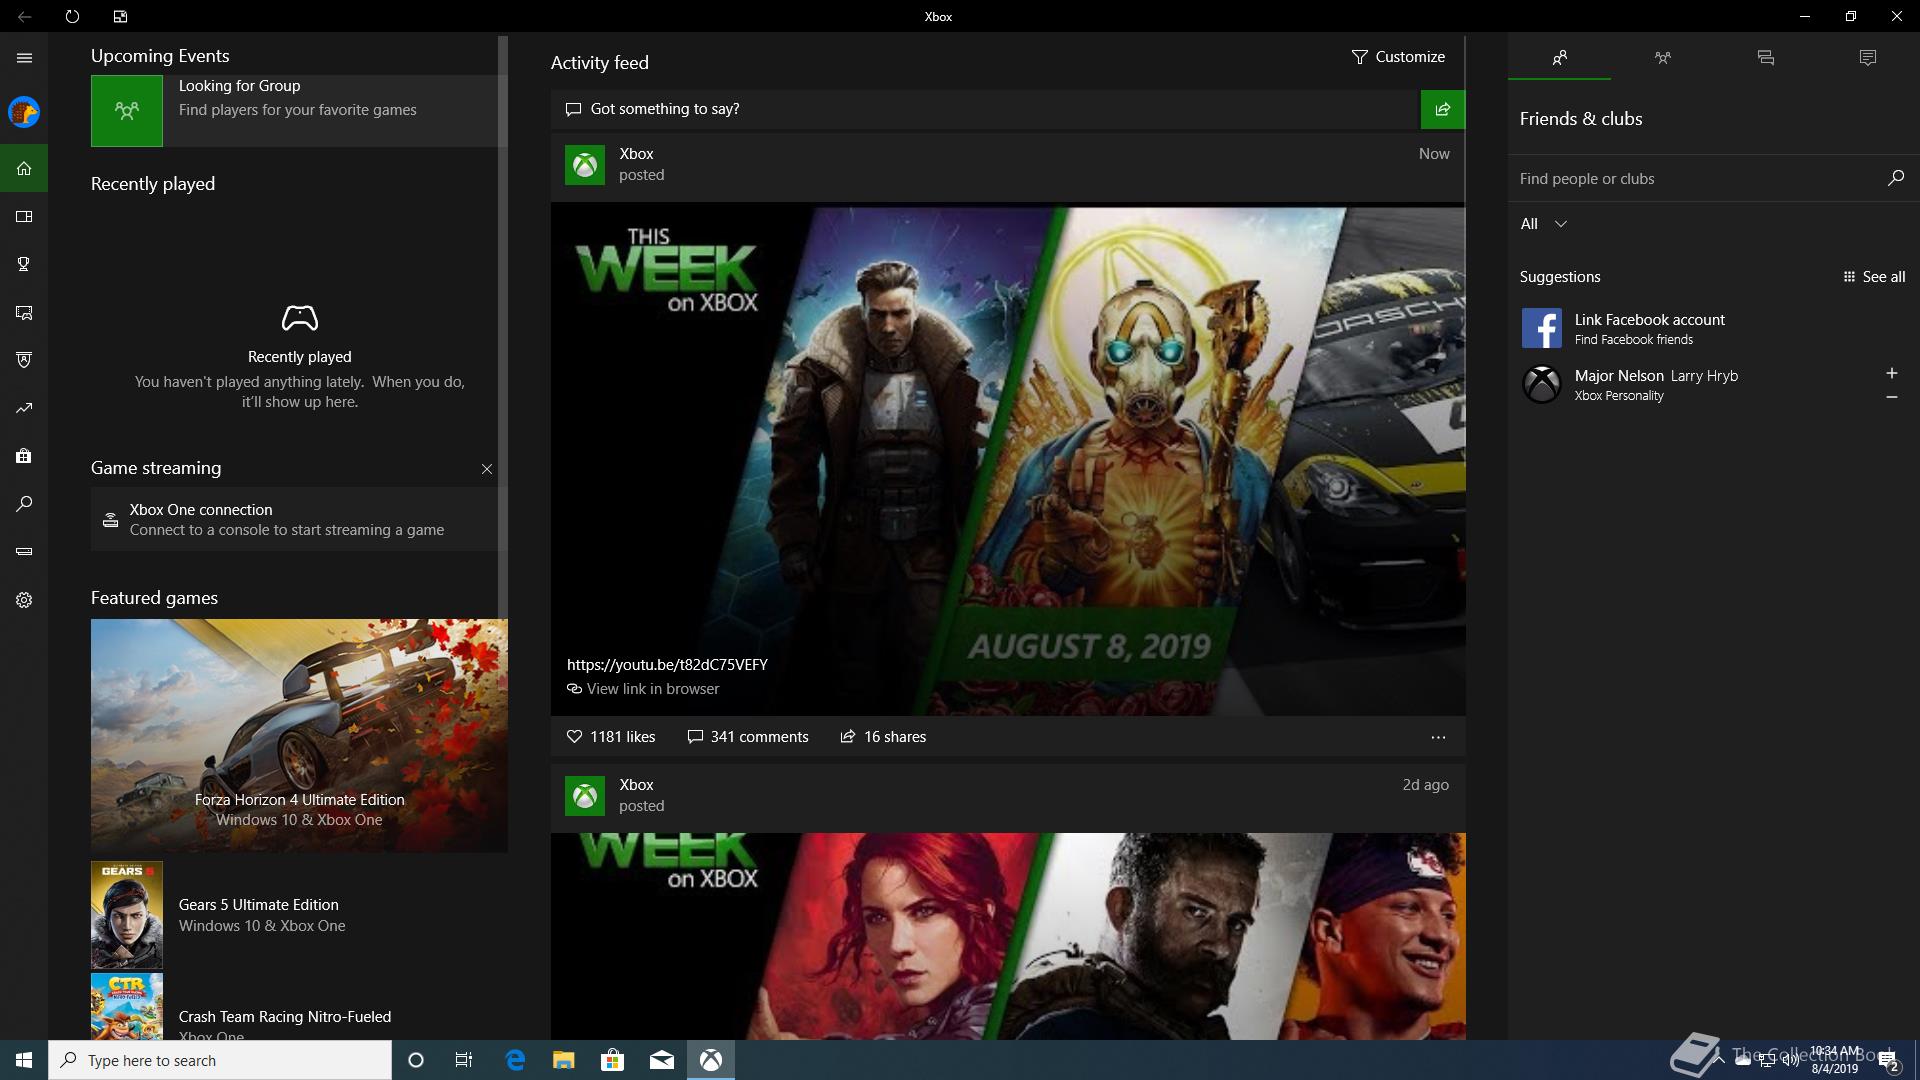
Task: Open 341 comments on Xbox post
Action: click(748, 737)
